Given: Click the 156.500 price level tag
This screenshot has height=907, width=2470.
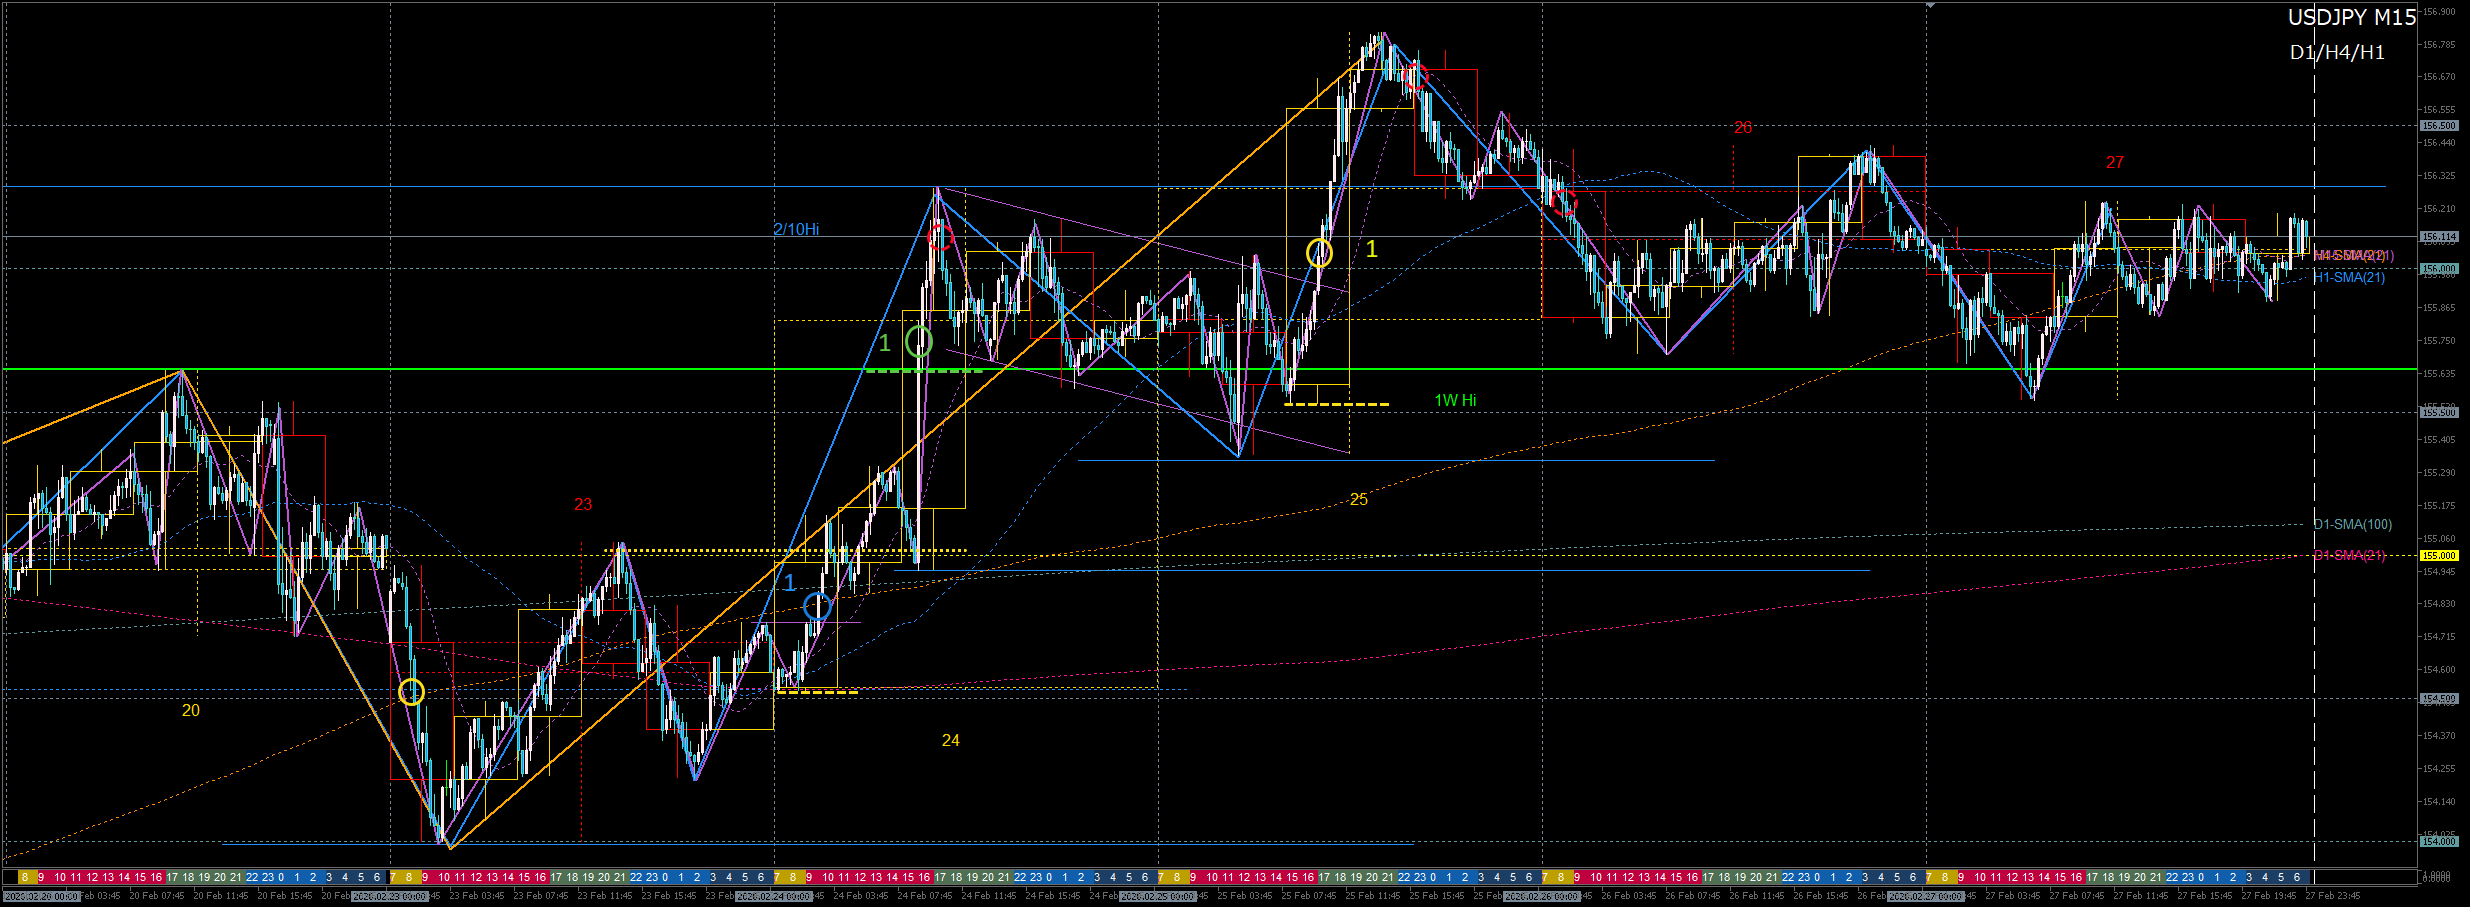Looking at the screenshot, I should [2438, 126].
